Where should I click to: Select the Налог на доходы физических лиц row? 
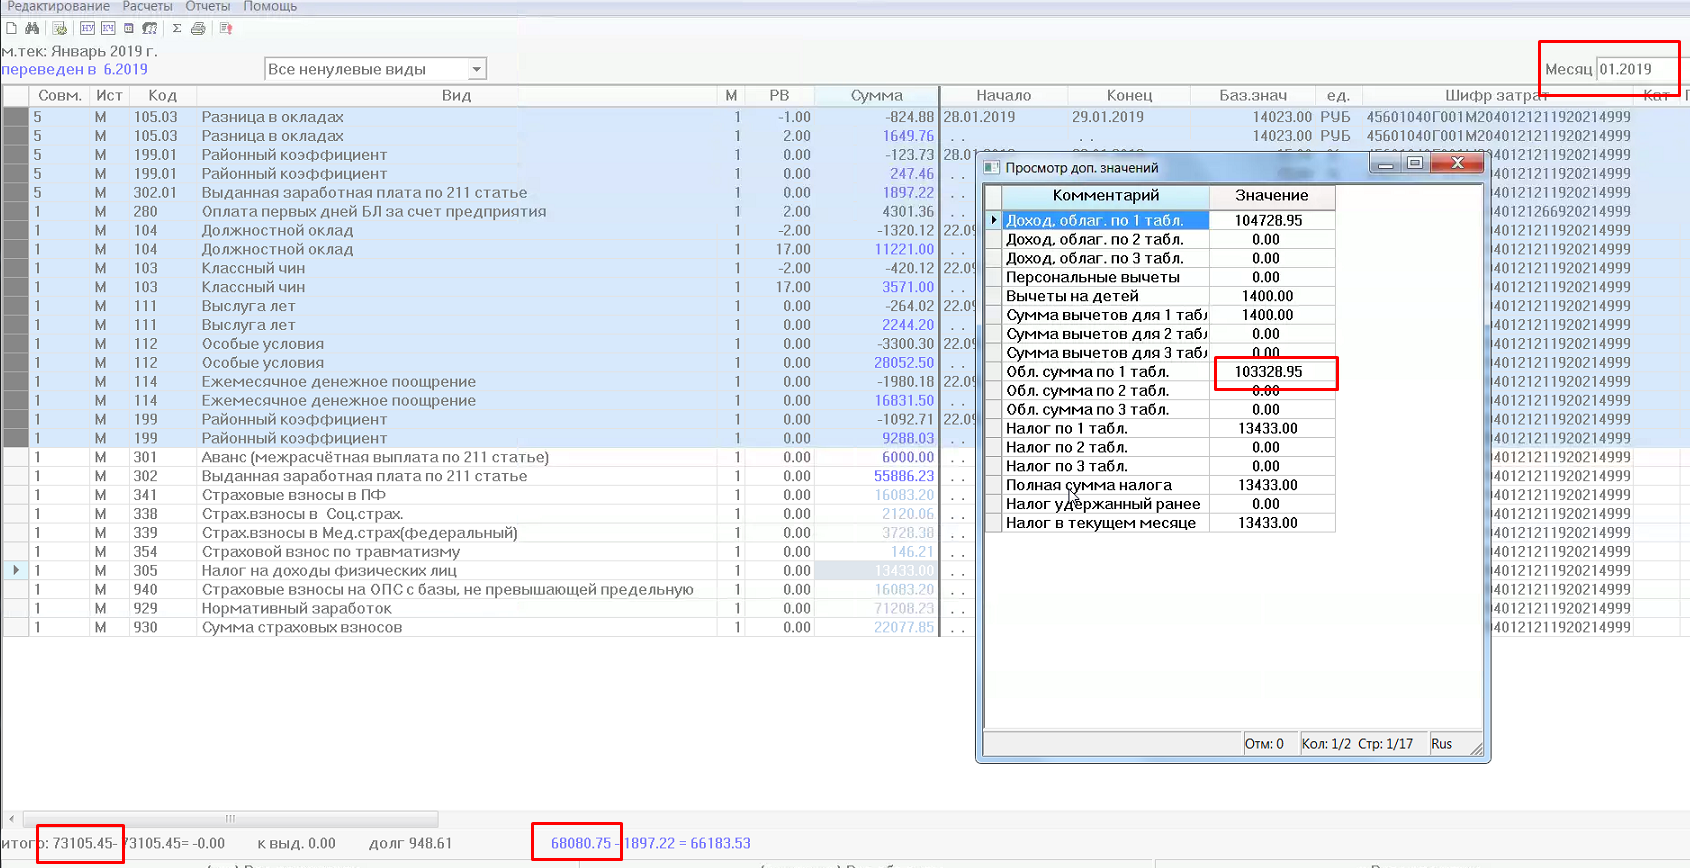pos(470,571)
